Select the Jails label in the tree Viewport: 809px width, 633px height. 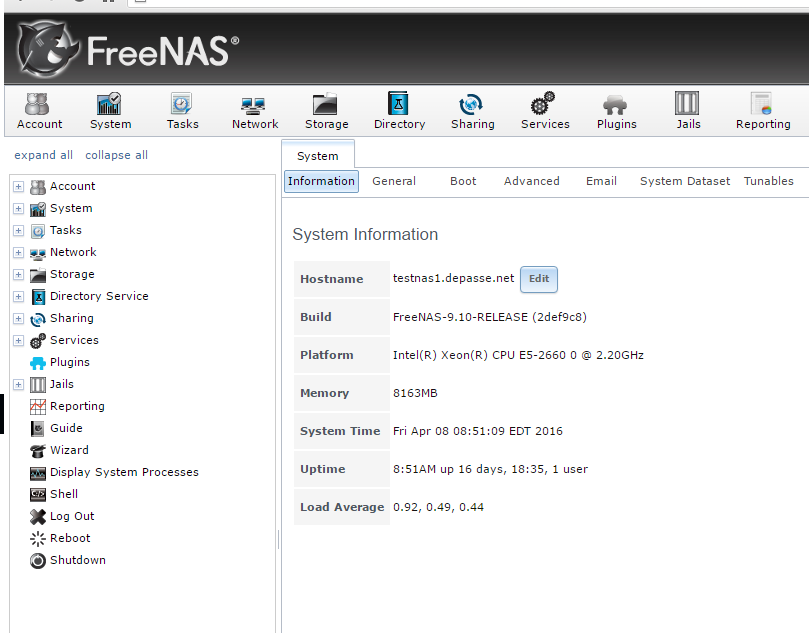pos(62,384)
